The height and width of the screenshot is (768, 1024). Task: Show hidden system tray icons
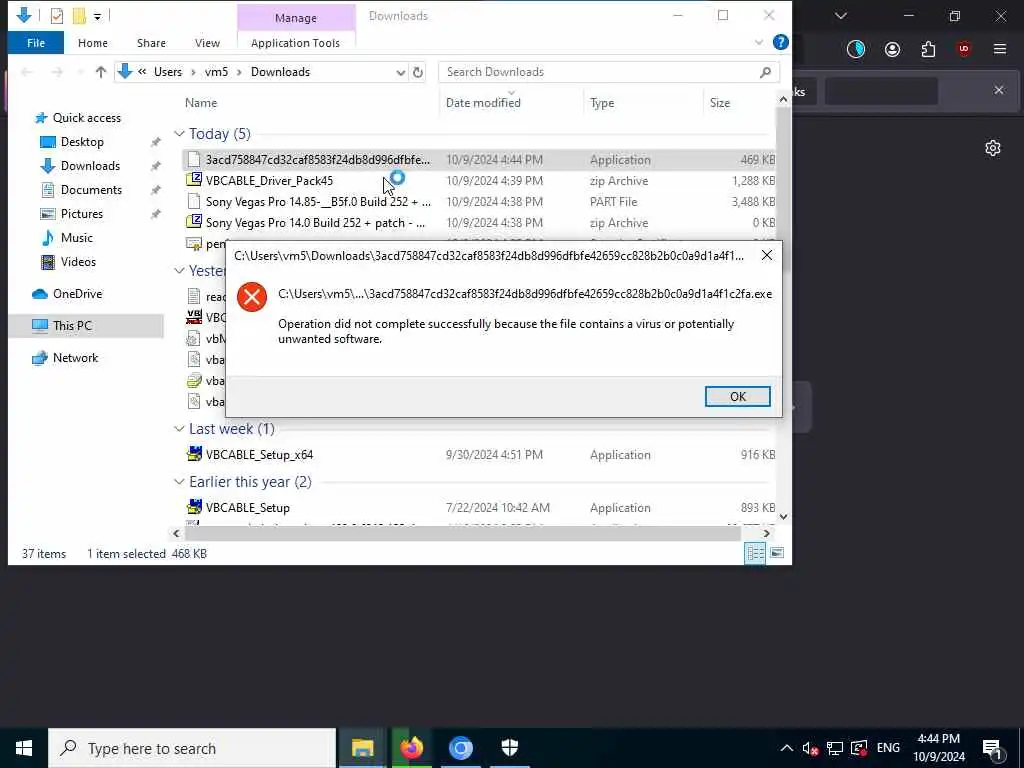coord(786,748)
